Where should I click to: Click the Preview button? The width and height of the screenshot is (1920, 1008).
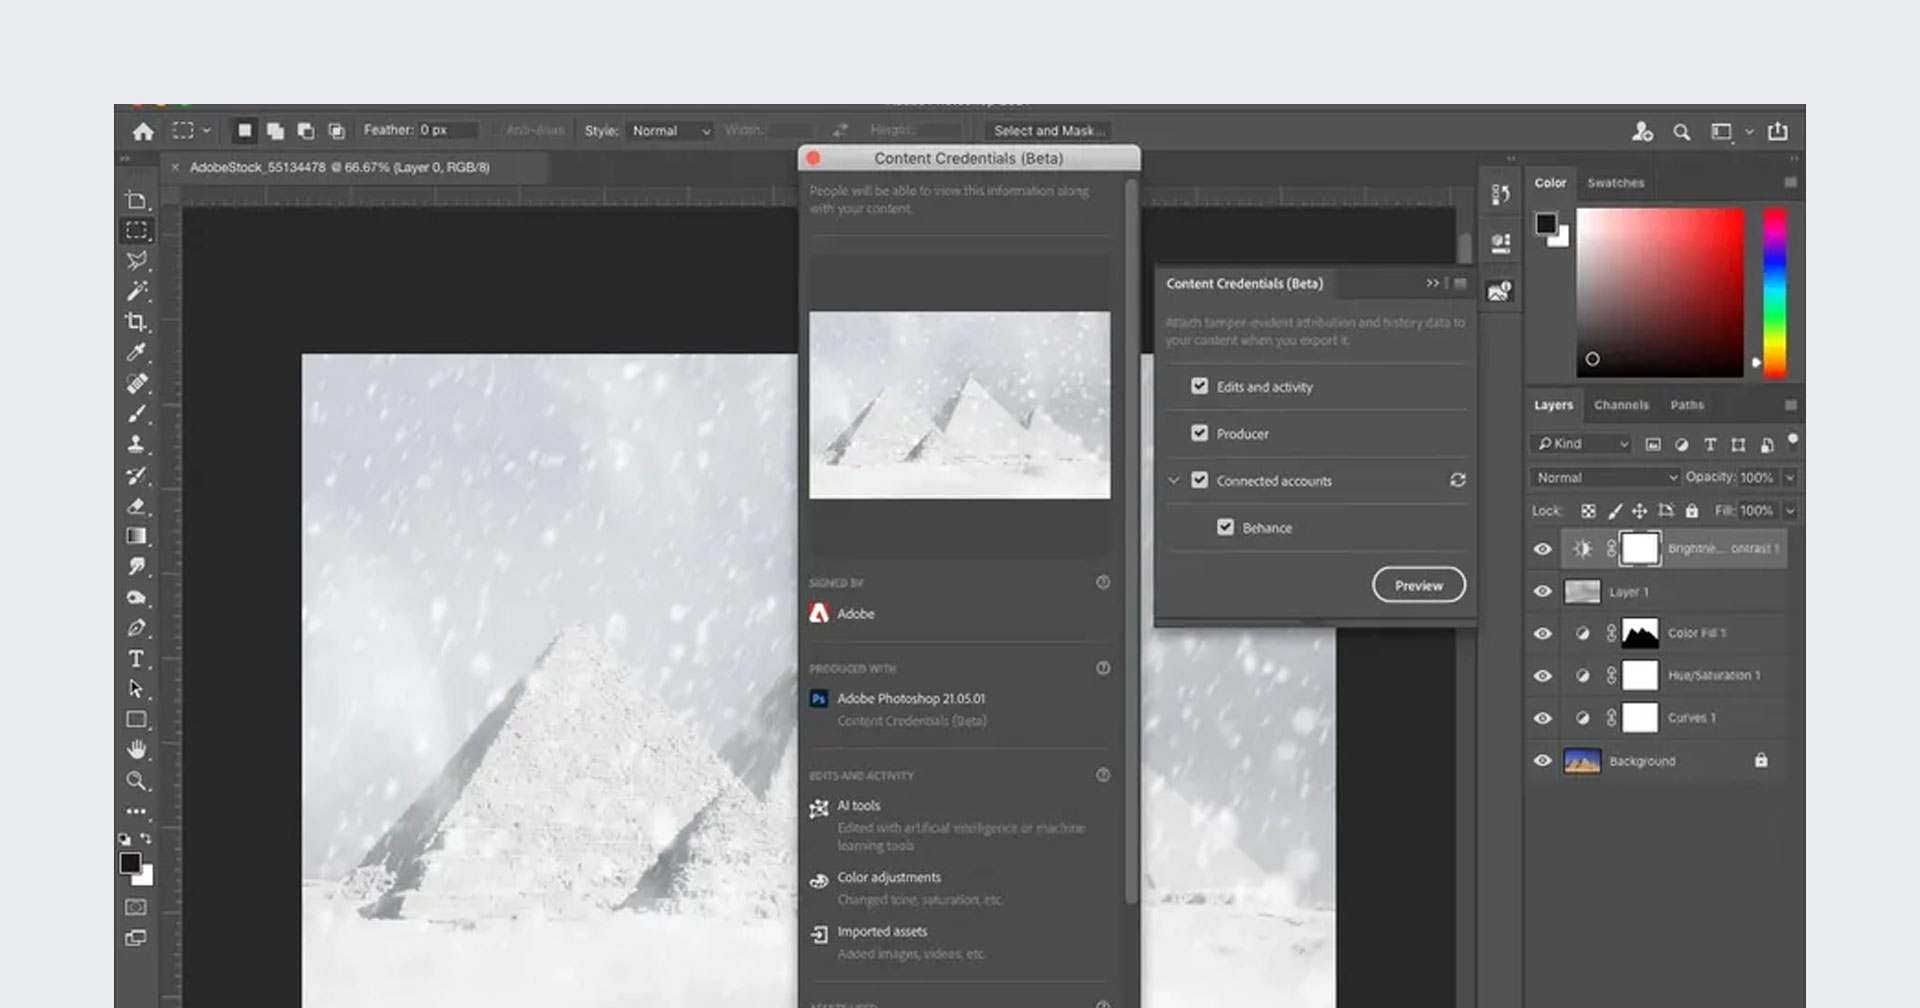pyautogui.click(x=1419, y=585)
